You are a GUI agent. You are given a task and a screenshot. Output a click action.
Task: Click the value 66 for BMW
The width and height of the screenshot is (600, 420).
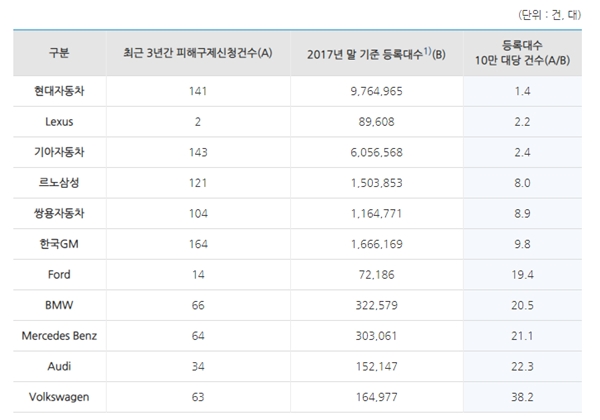(198, 305)
